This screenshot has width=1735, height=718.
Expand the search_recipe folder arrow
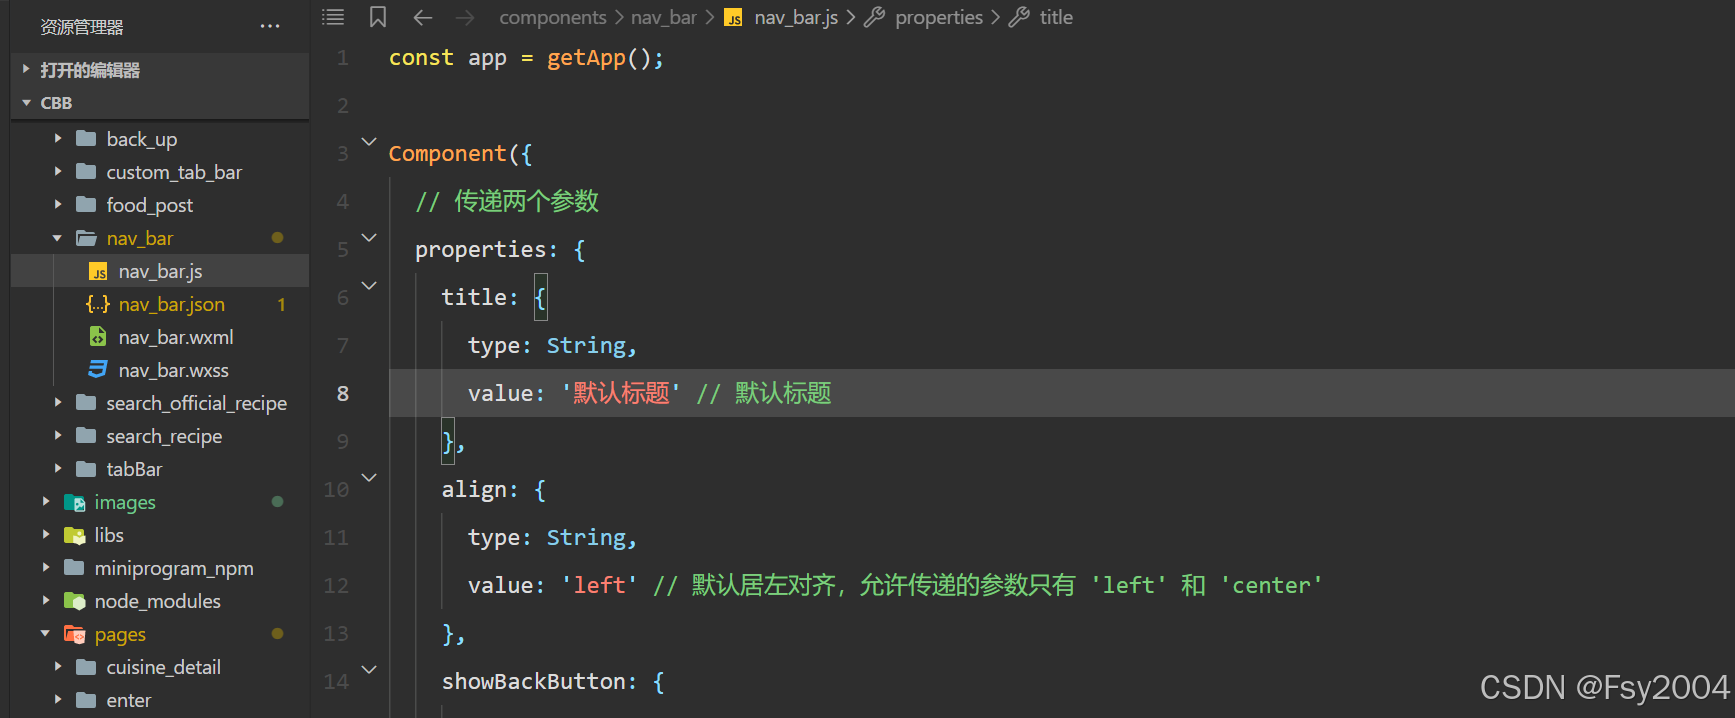(58, 436)
